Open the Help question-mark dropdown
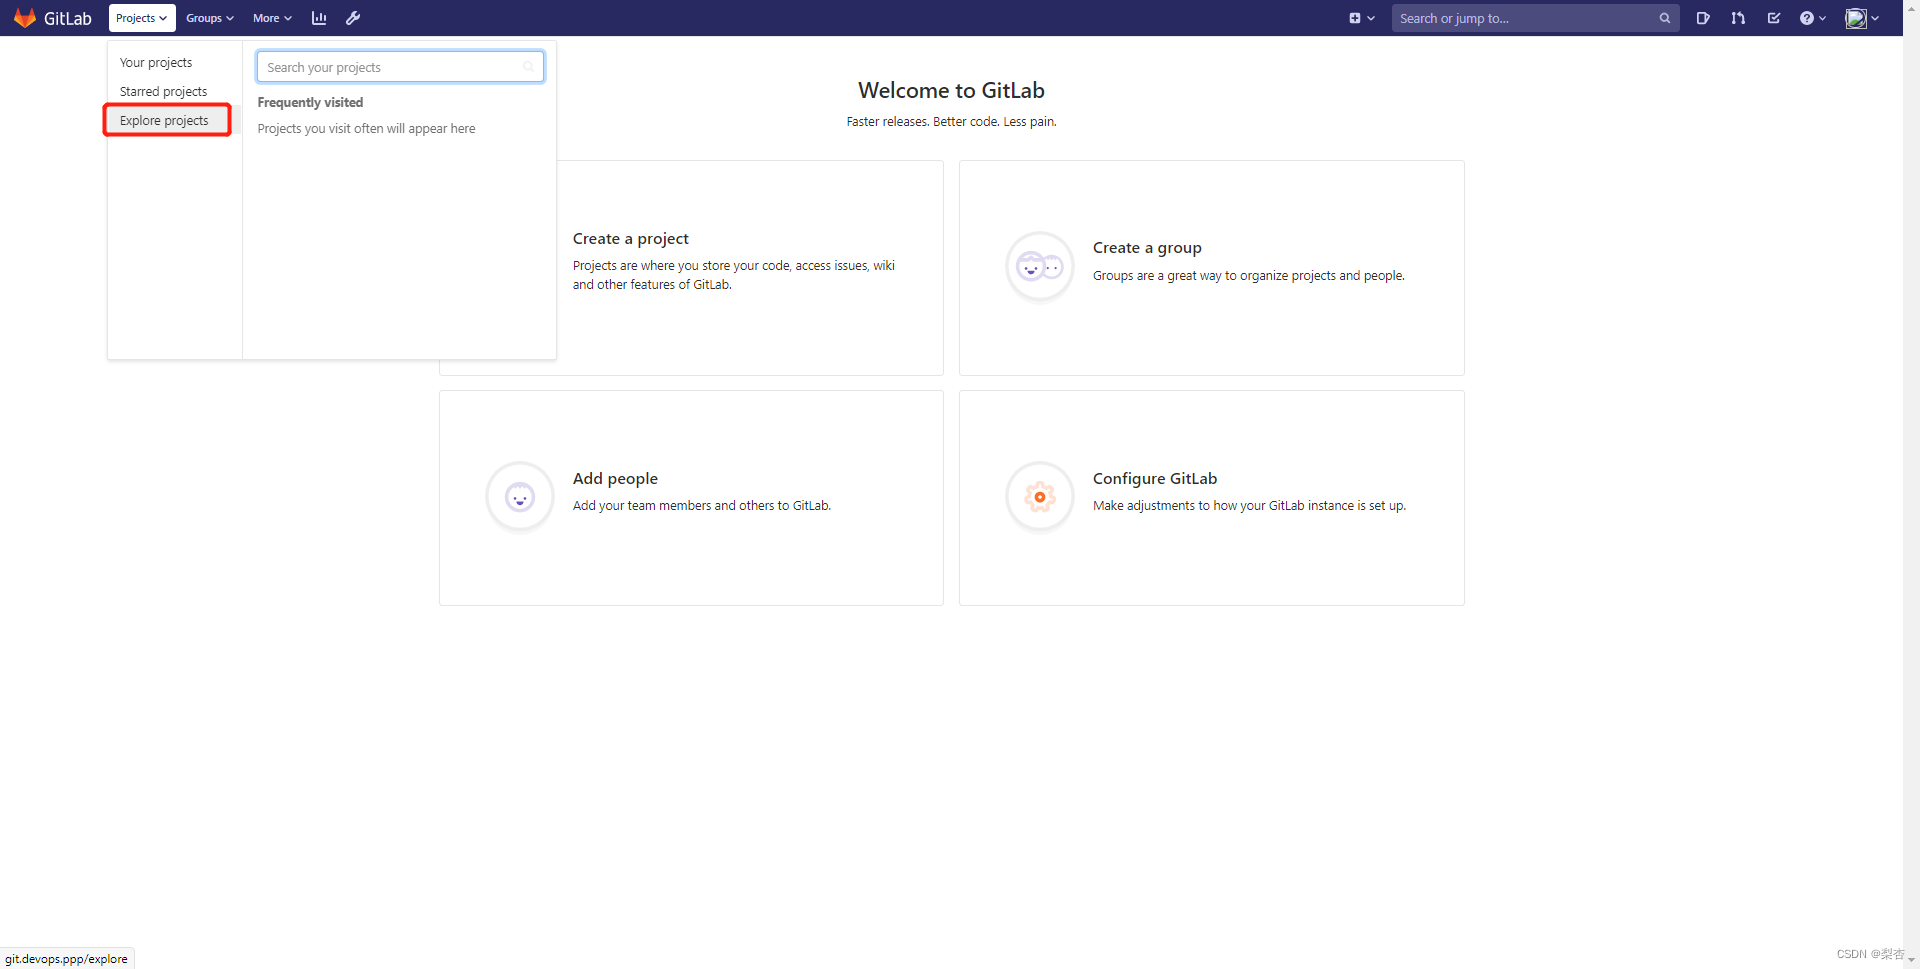This screenshot has width=1920, height=969. pos(1813,18)
